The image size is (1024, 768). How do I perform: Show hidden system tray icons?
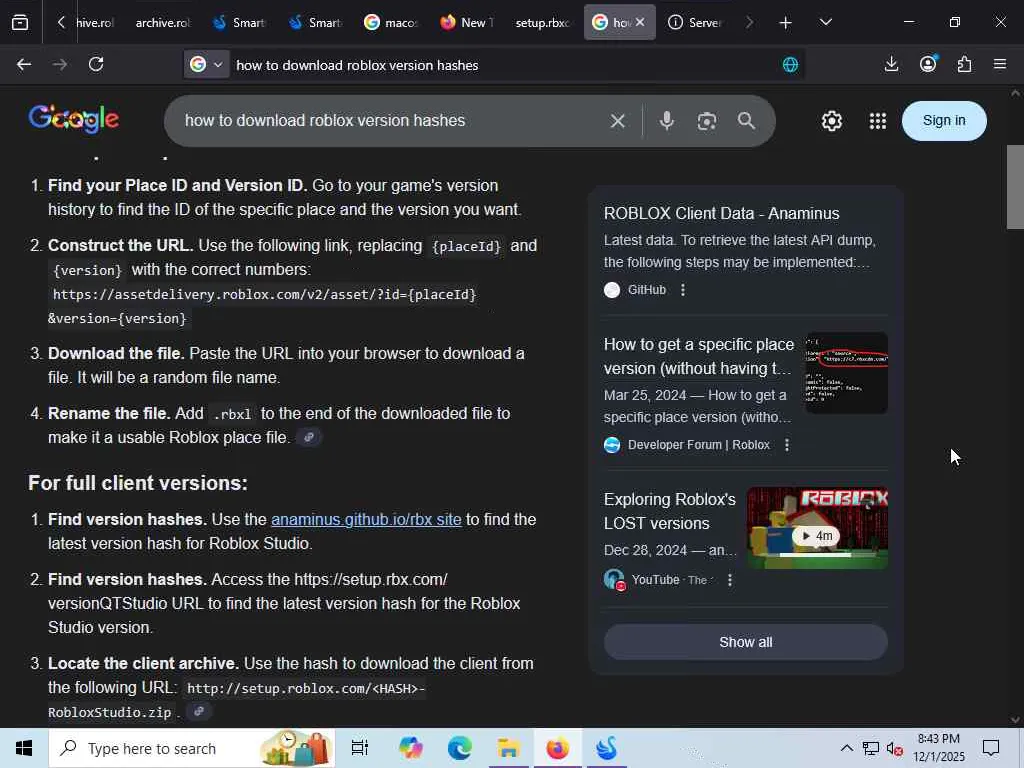(846, 748)
